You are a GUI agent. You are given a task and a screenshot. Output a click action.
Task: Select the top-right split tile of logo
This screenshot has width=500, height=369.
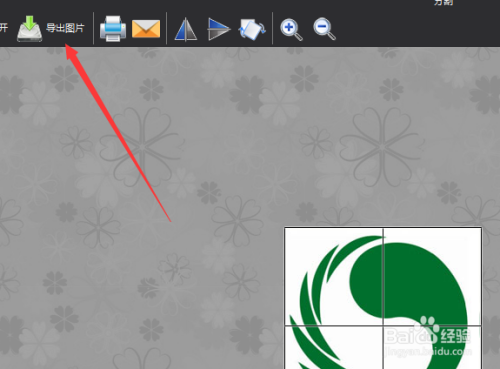(x=432, y=277)
